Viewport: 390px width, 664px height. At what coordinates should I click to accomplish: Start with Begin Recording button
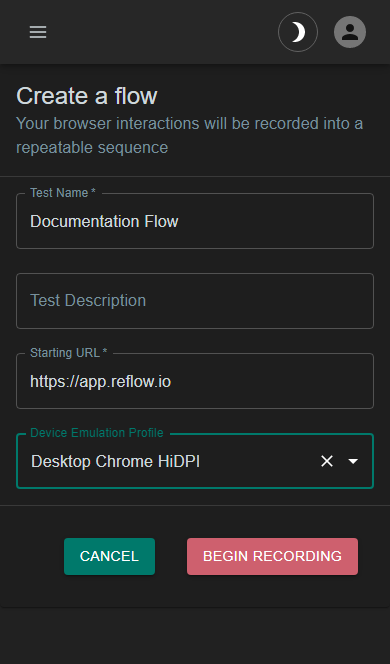tap(272, 556)
